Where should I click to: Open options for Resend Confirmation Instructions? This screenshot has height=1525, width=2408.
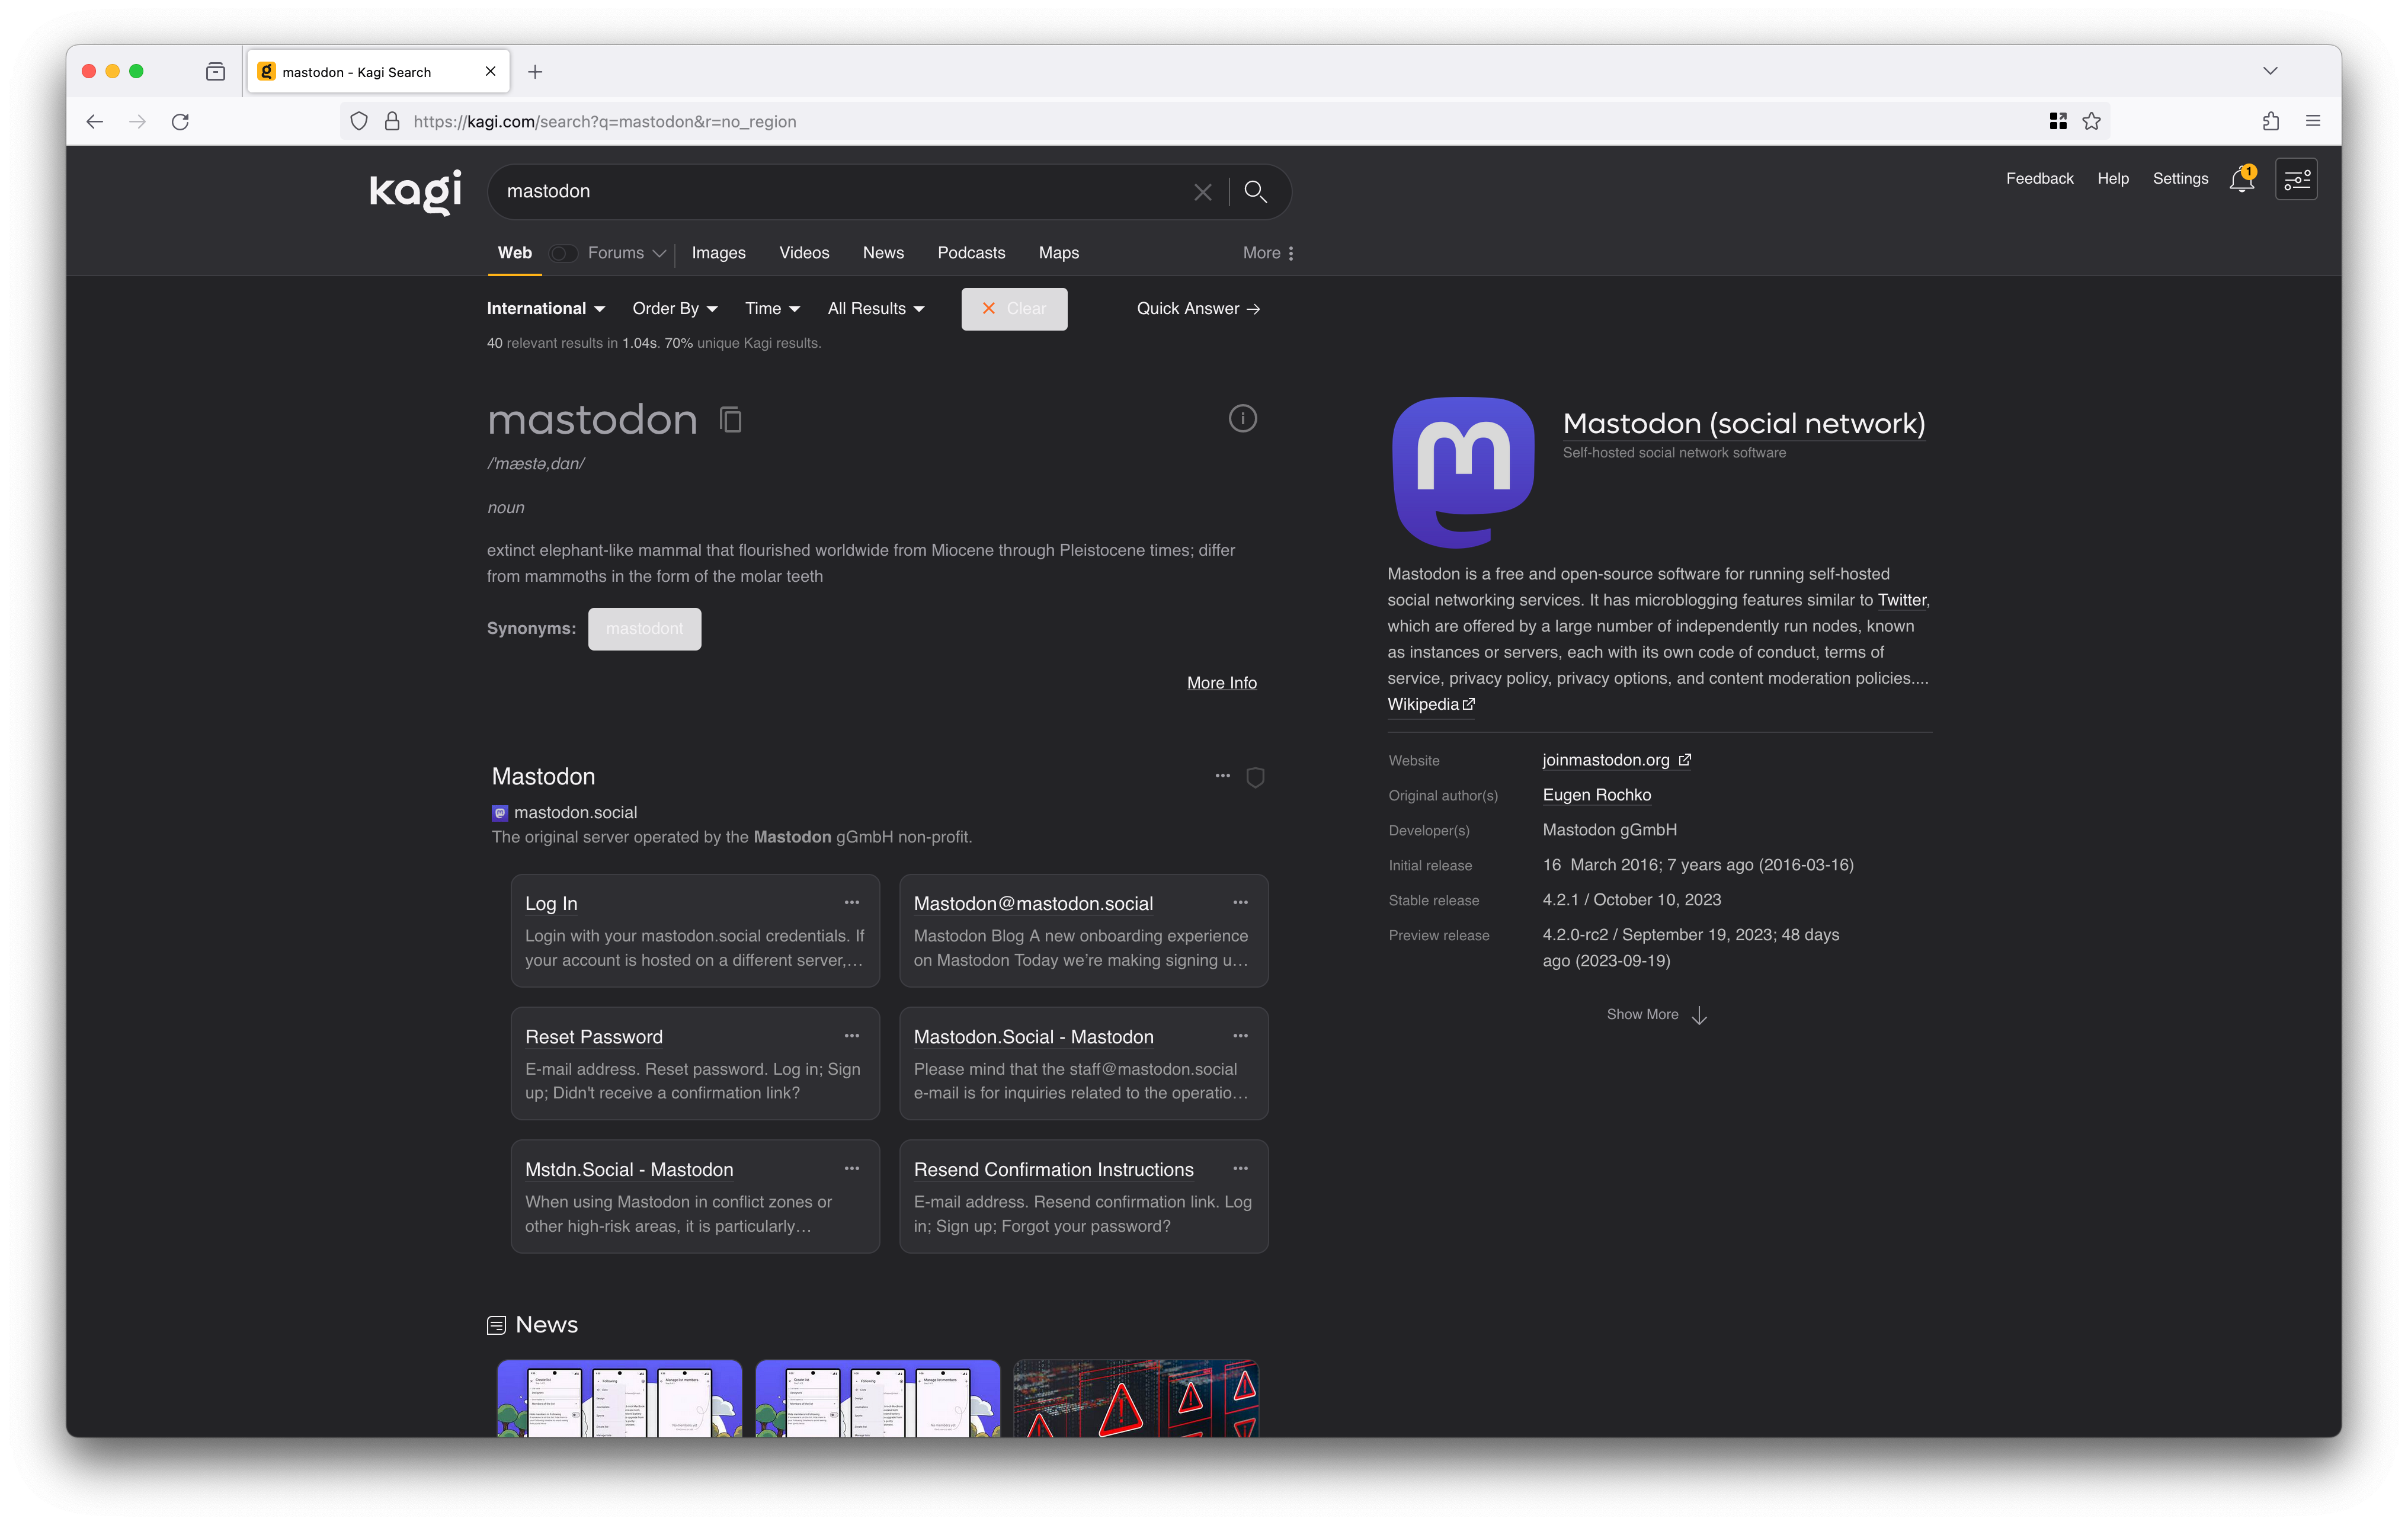pyautogui.click(x=1240, y=1169)
